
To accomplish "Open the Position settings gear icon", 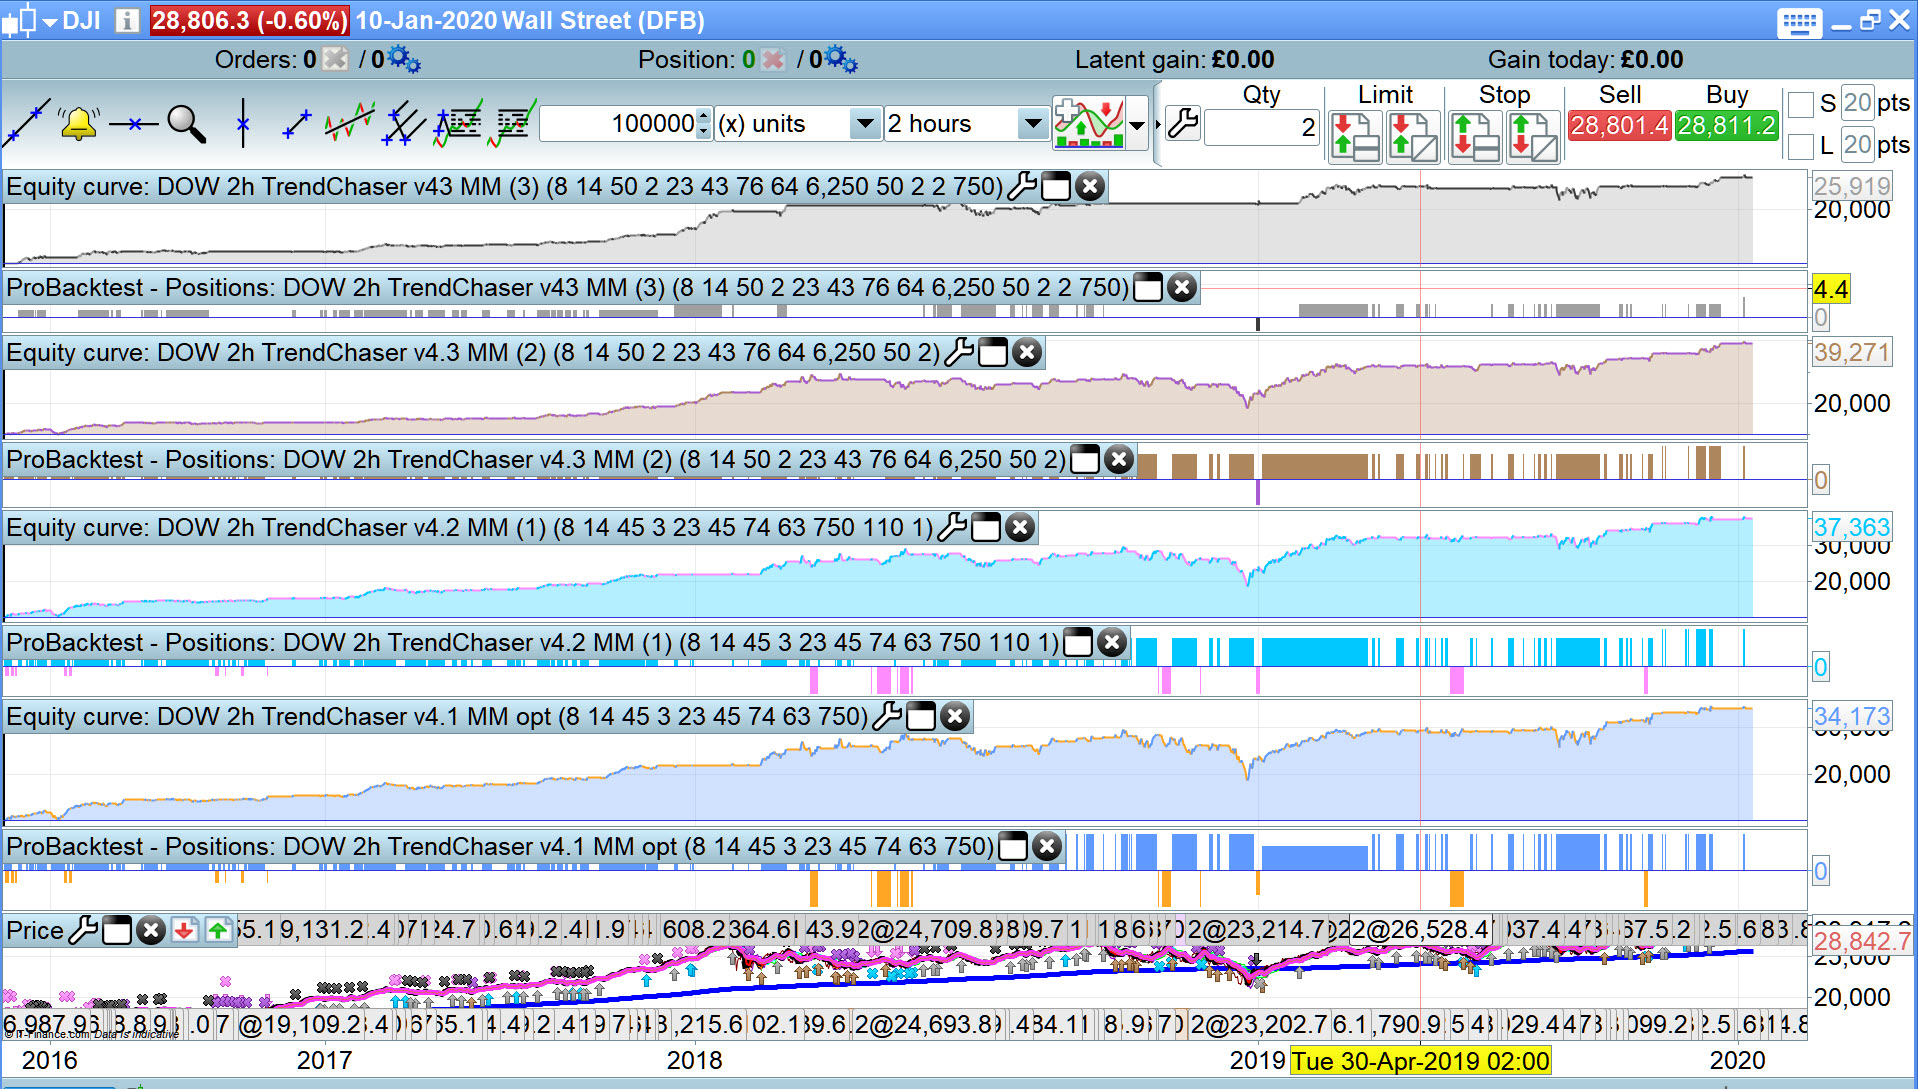I will [840, 59].
